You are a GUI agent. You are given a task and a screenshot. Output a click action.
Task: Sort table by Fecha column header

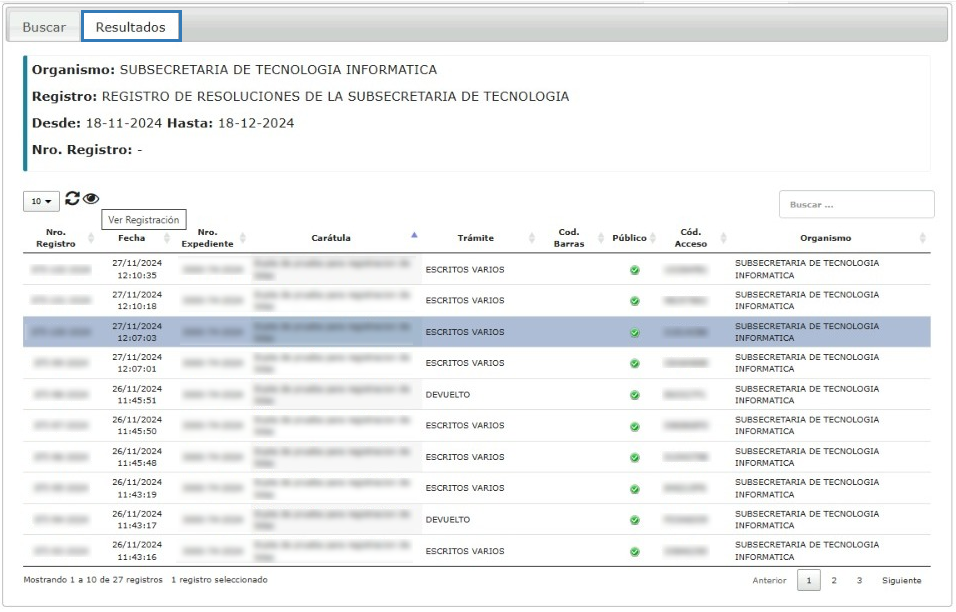click(x=131, y=238)
